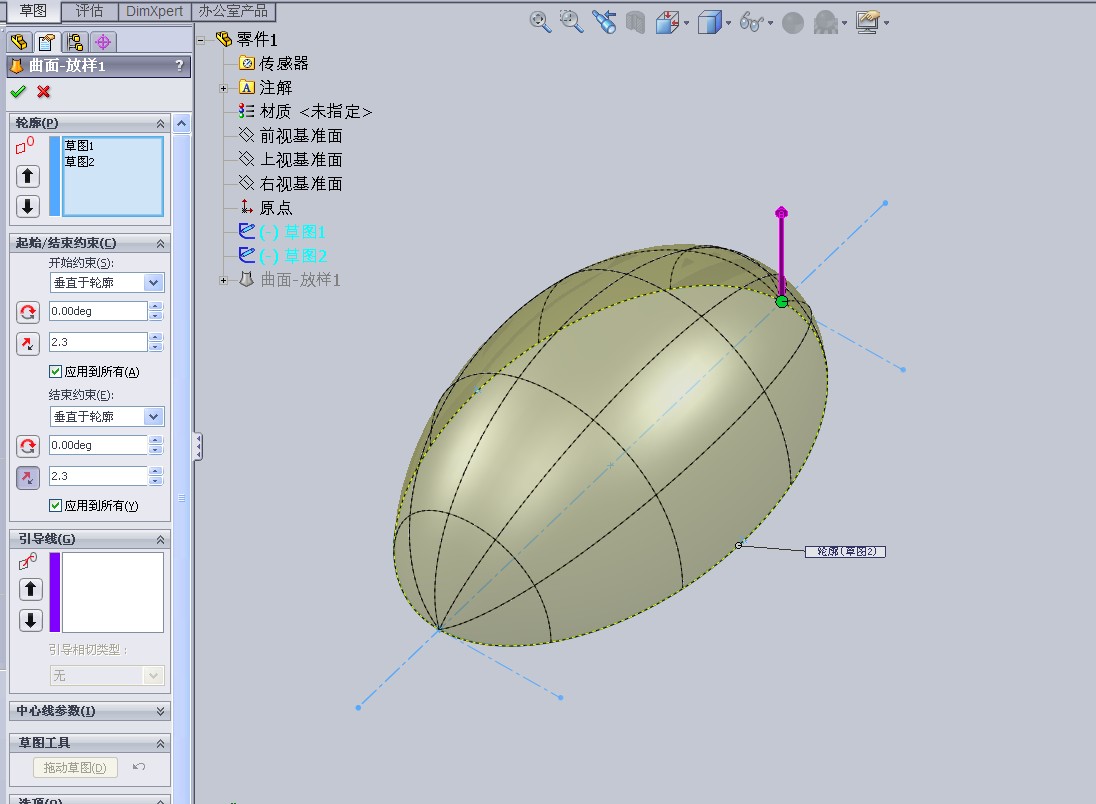1096x804 pixels.
Task: Click the start tangent length 2.3 field
Action: (x=98, y=342)
